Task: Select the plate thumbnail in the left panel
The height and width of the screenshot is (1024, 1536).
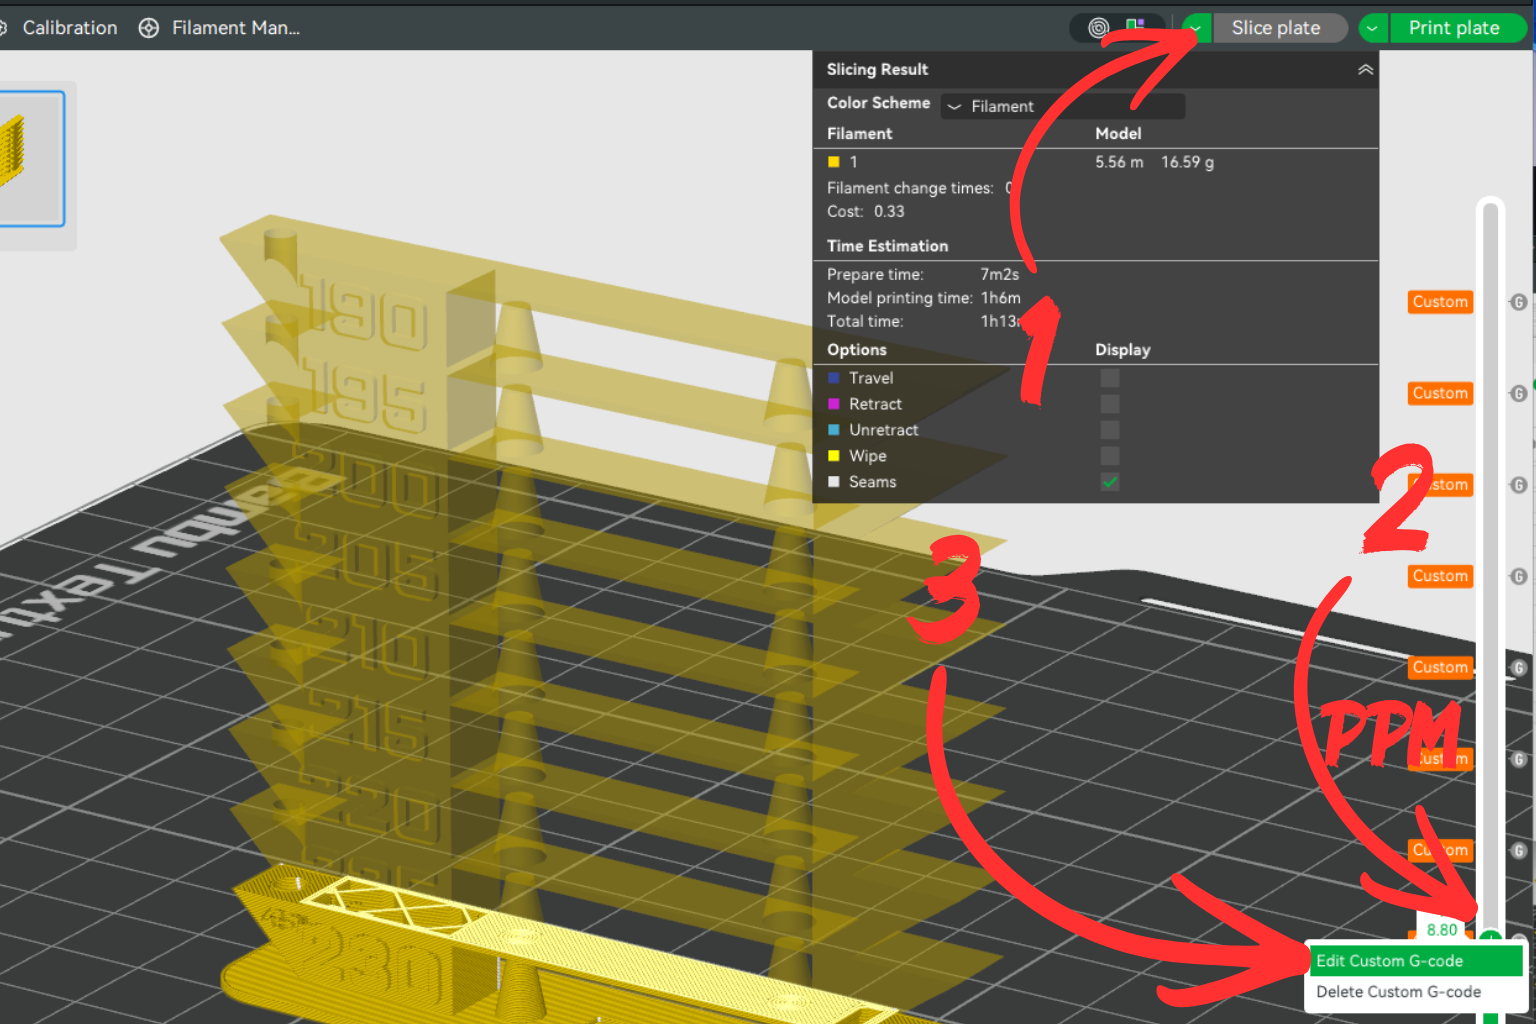Action: point(30,159)
